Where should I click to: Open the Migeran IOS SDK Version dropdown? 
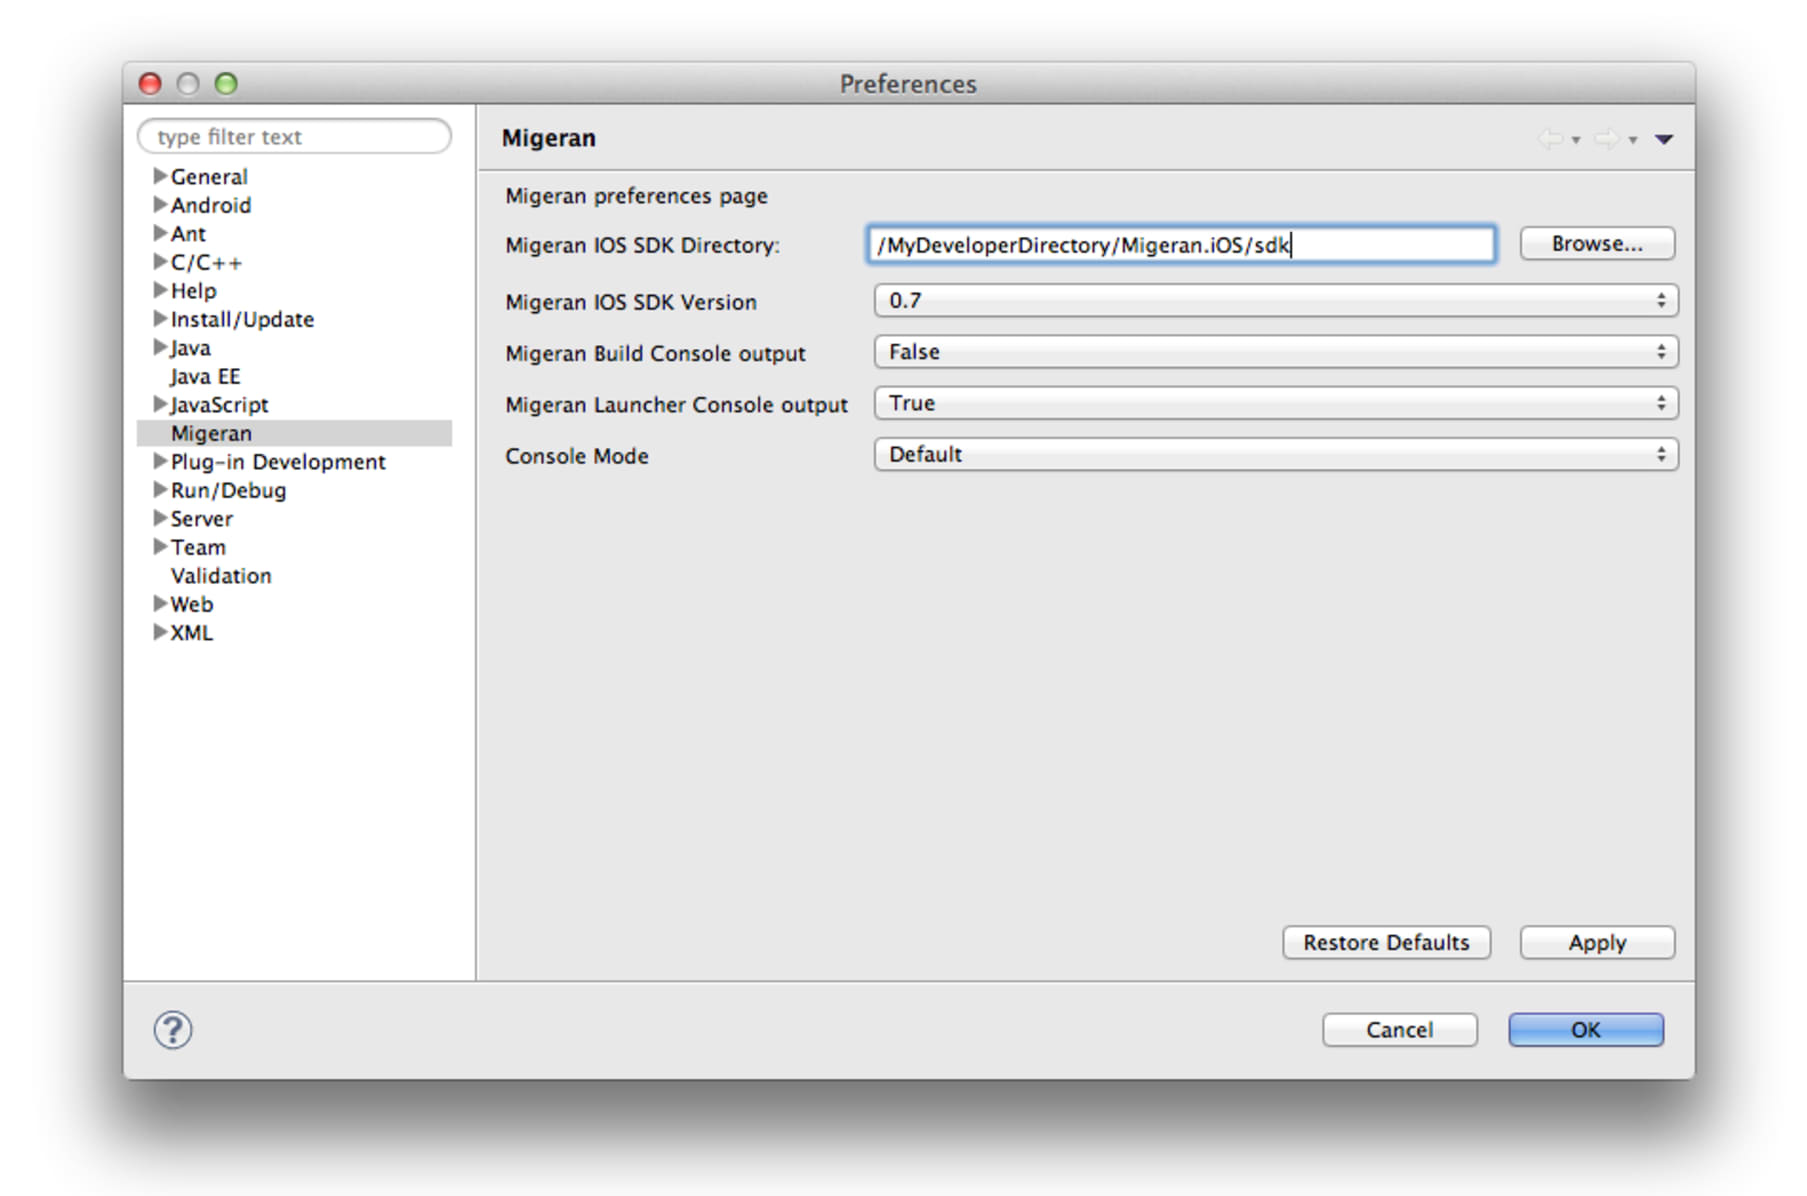[x=1276, y=300]
